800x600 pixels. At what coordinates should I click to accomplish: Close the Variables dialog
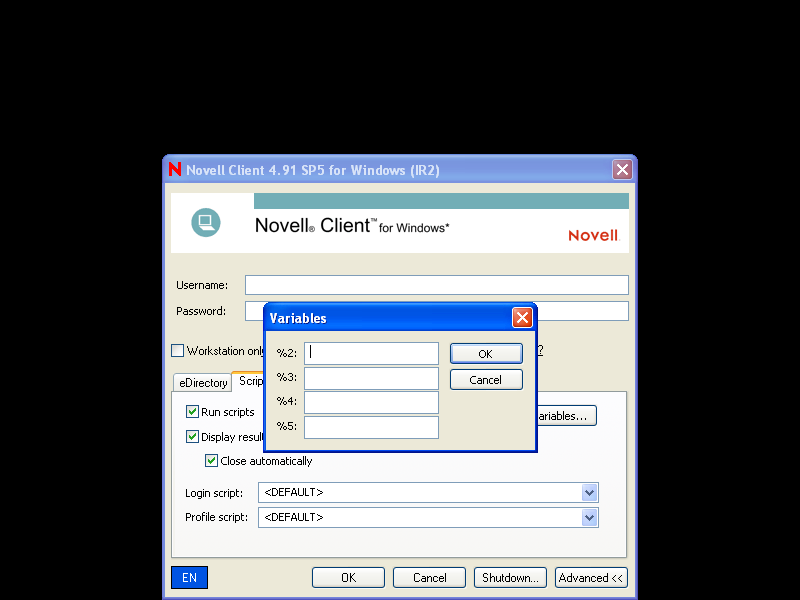(522, 318)
